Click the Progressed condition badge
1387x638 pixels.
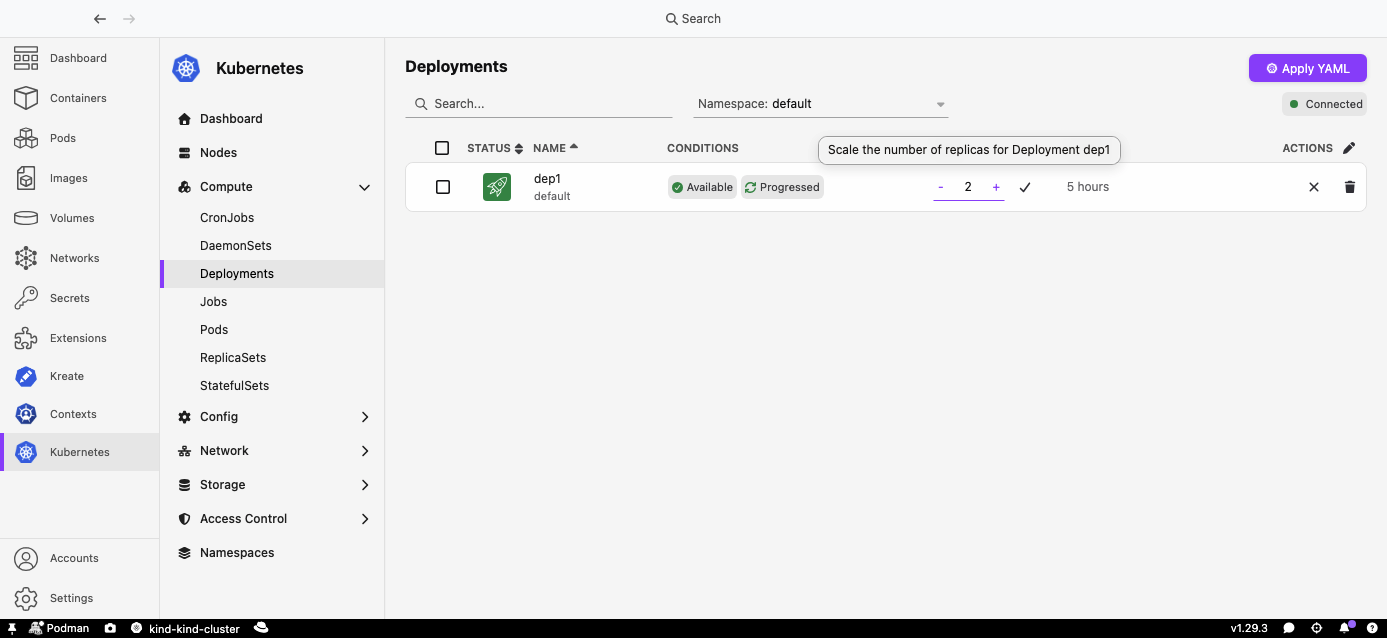782,187
